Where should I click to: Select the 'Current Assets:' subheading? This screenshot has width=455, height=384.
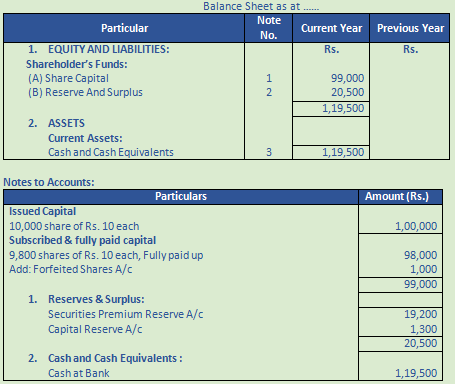pos(85,138)
